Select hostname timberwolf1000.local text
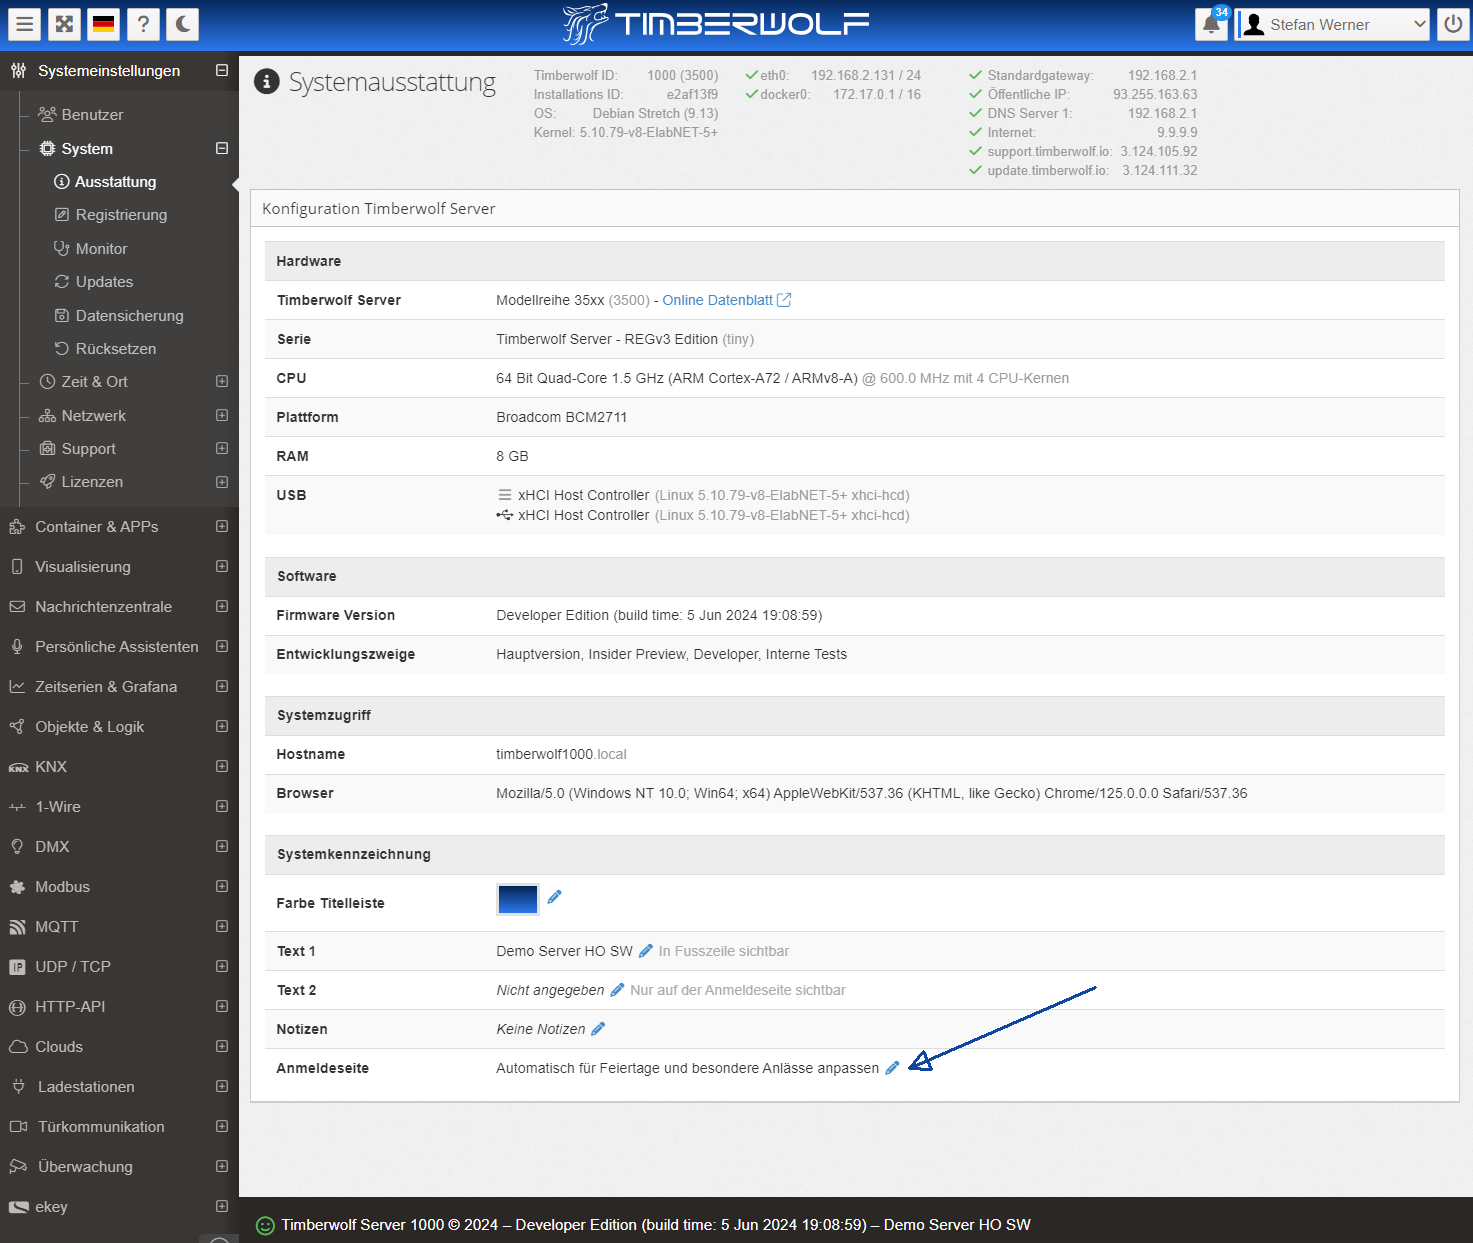The image size is (1473, 1243). 561,754
